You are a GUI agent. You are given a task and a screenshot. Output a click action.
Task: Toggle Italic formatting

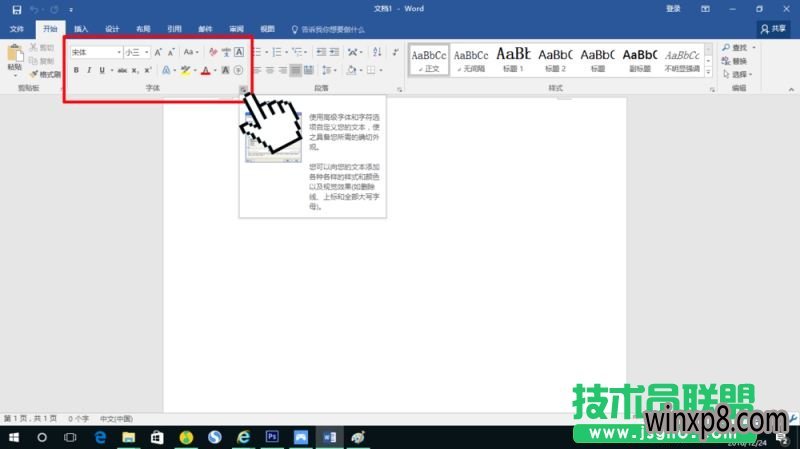89,70
